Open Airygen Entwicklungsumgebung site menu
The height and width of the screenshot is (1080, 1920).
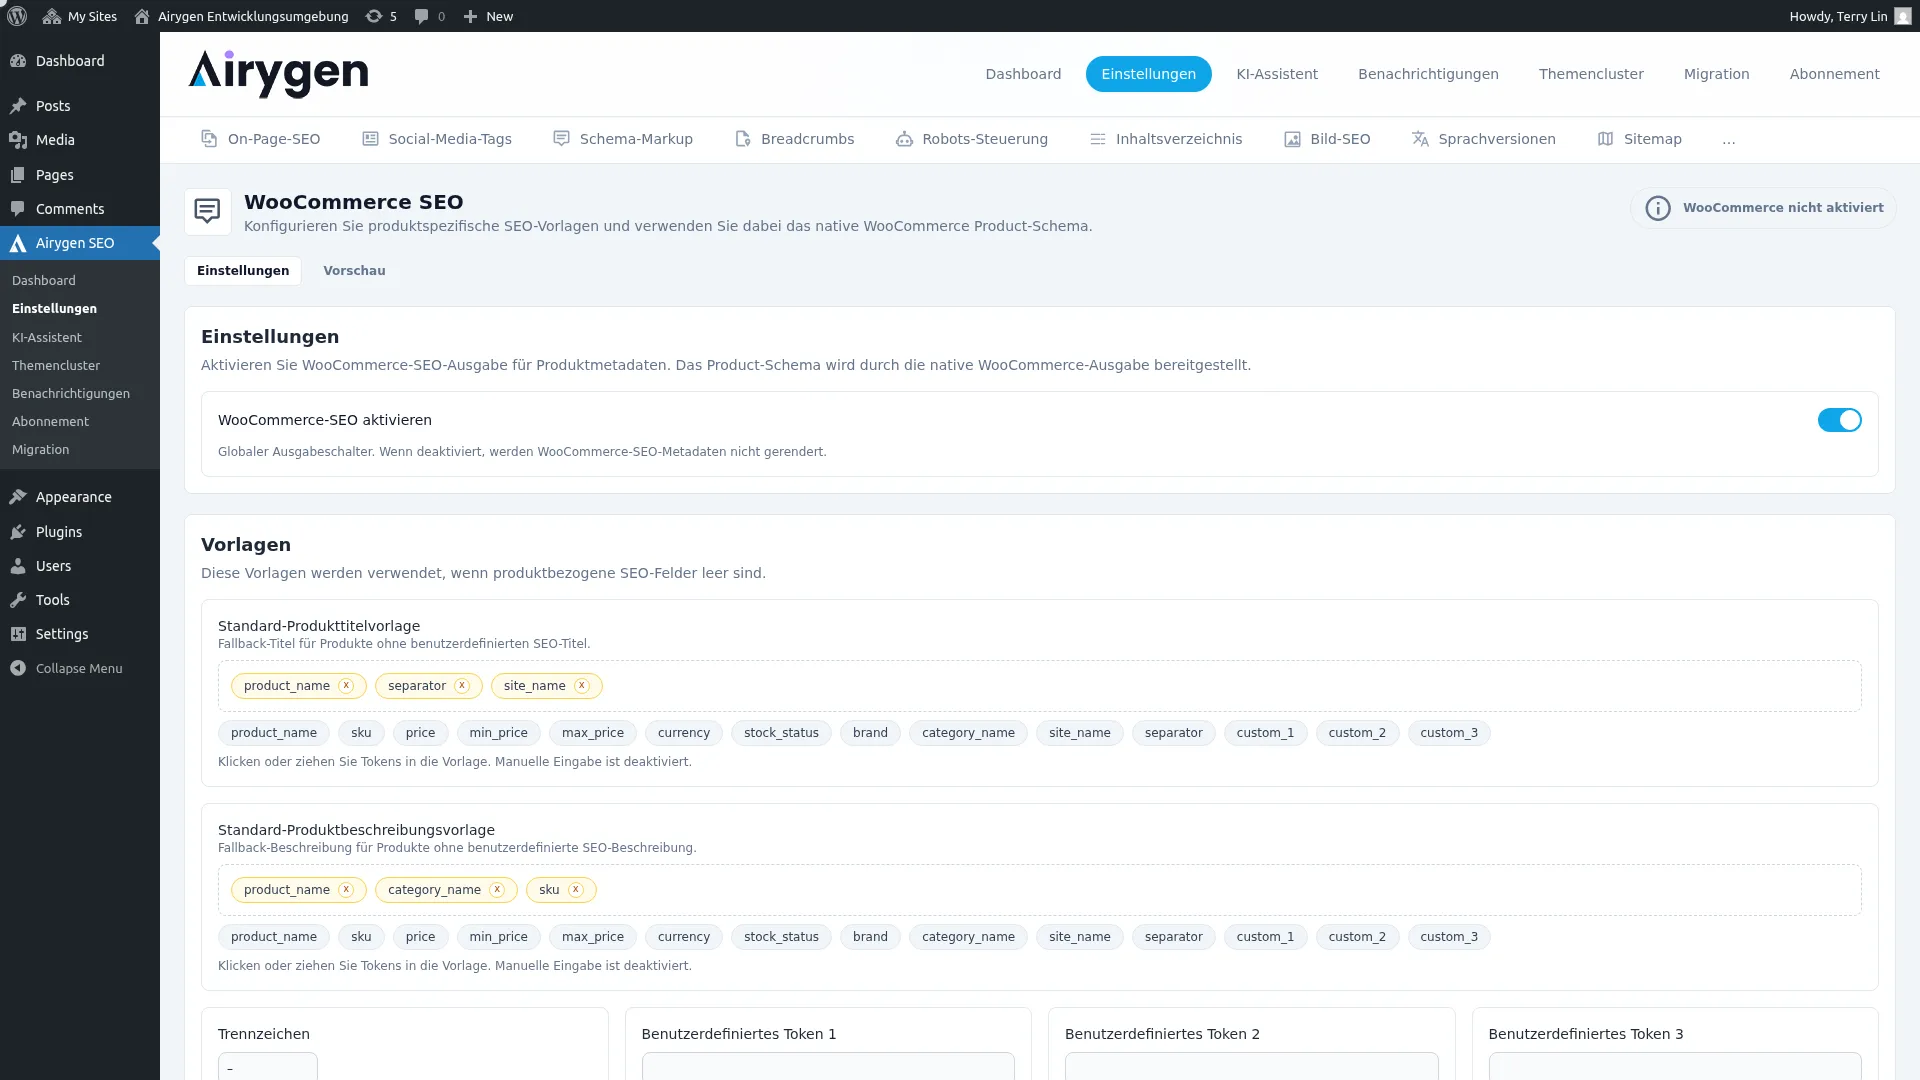click(x=241, y=16)
